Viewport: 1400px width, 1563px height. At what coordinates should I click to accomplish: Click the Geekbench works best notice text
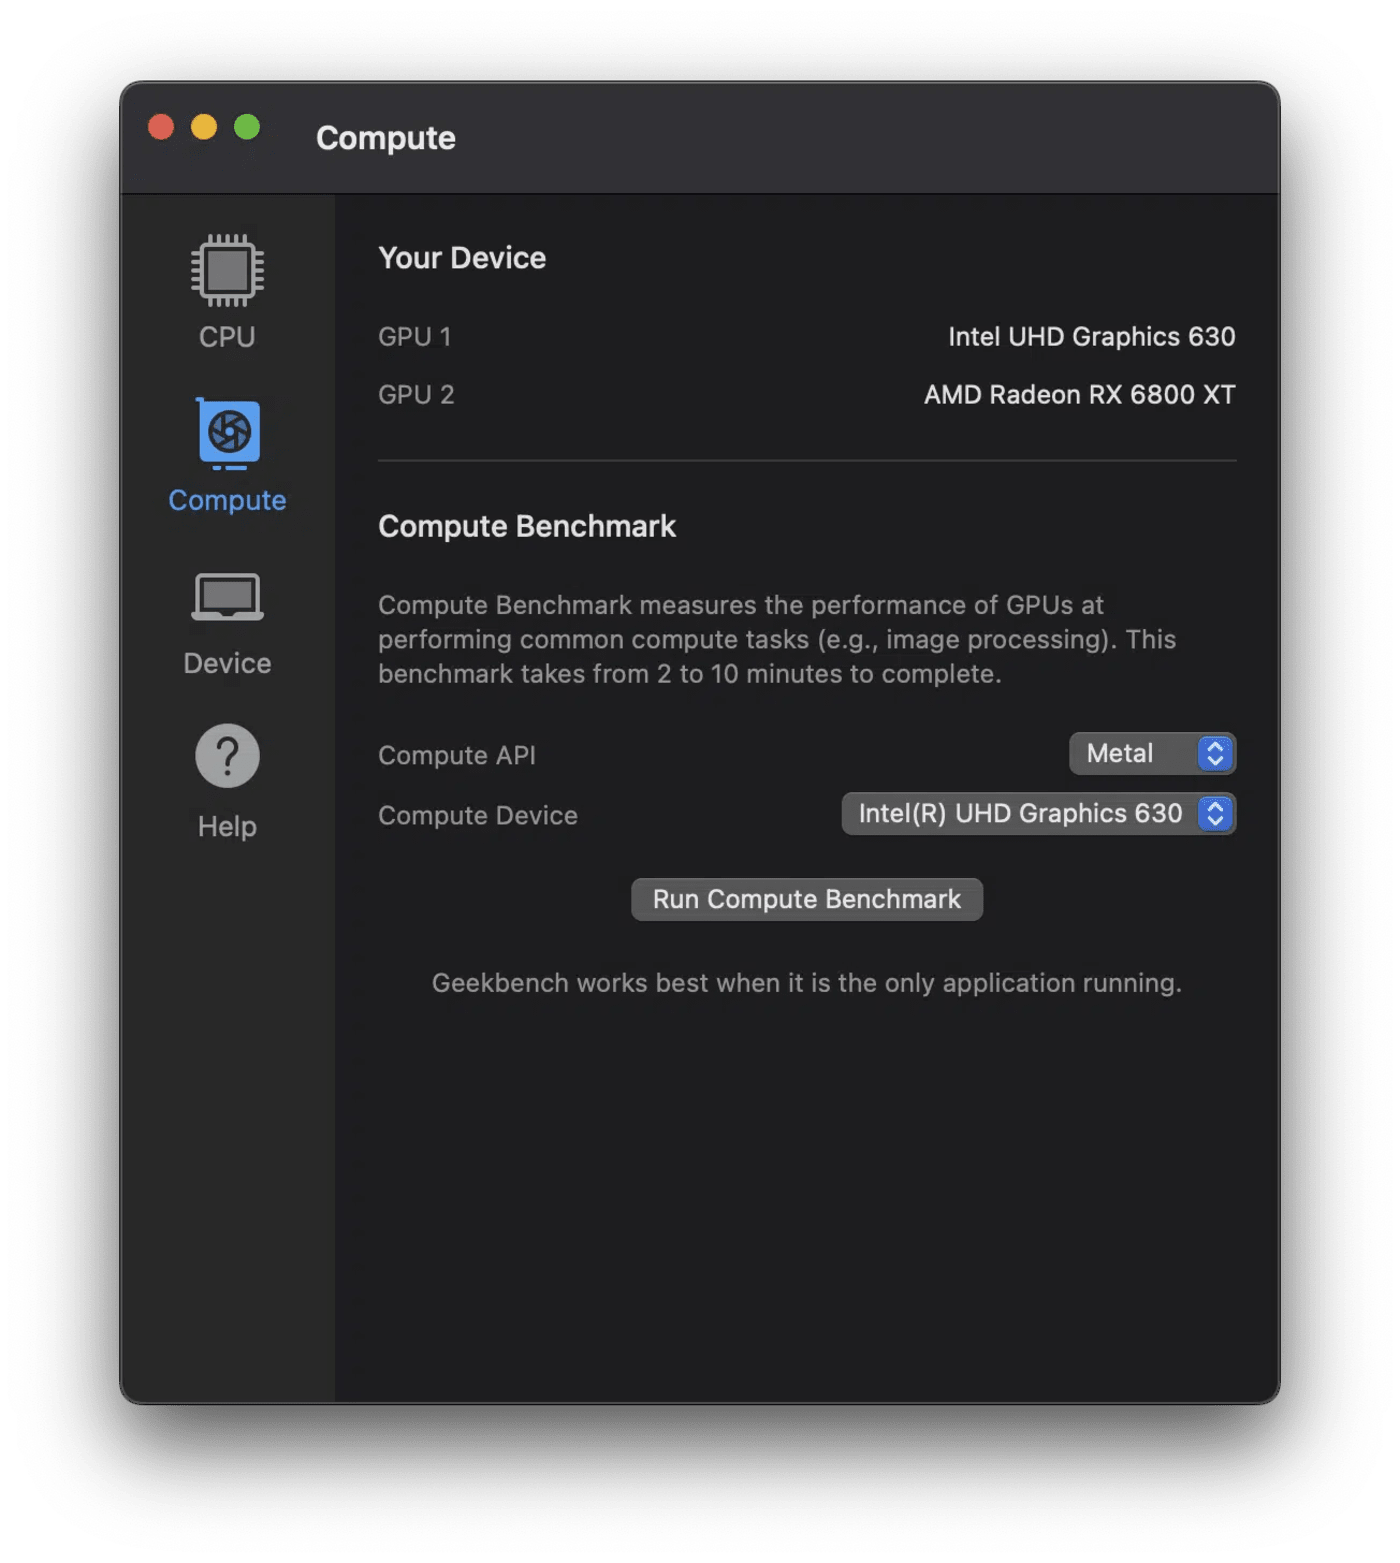point(807,983)
